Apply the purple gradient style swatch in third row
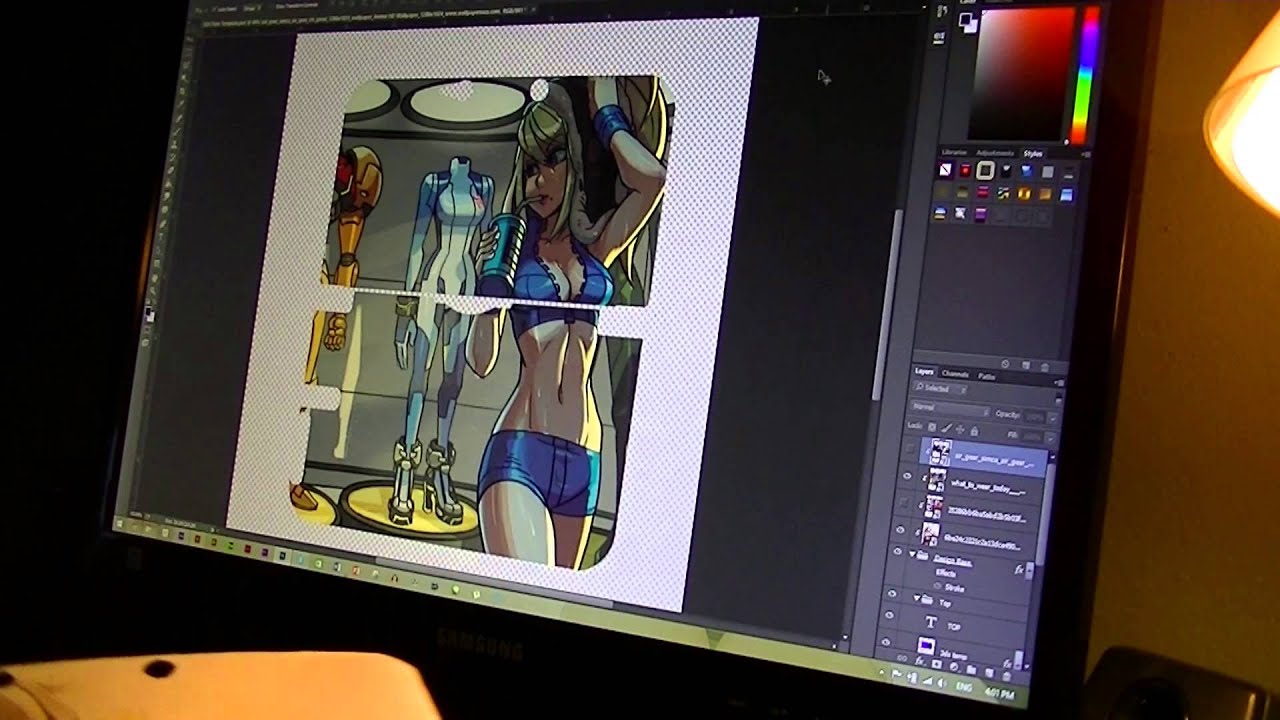The height and width of the screenshot is (720, 1280). click(x=980, y=213)
